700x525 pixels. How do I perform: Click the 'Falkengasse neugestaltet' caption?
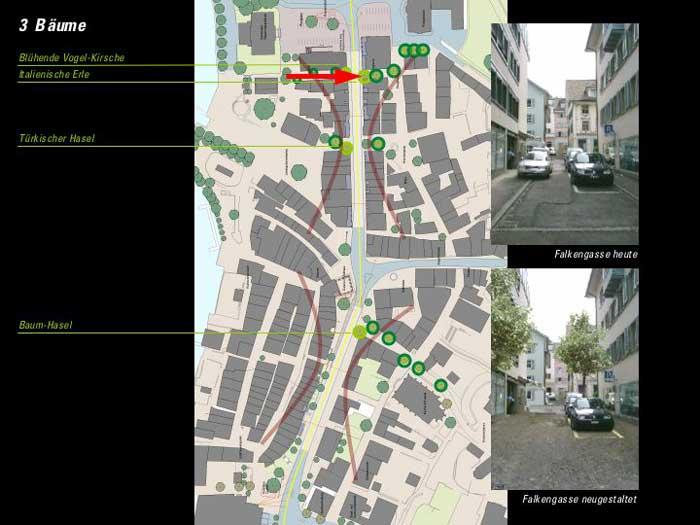[x=579, y=499]
